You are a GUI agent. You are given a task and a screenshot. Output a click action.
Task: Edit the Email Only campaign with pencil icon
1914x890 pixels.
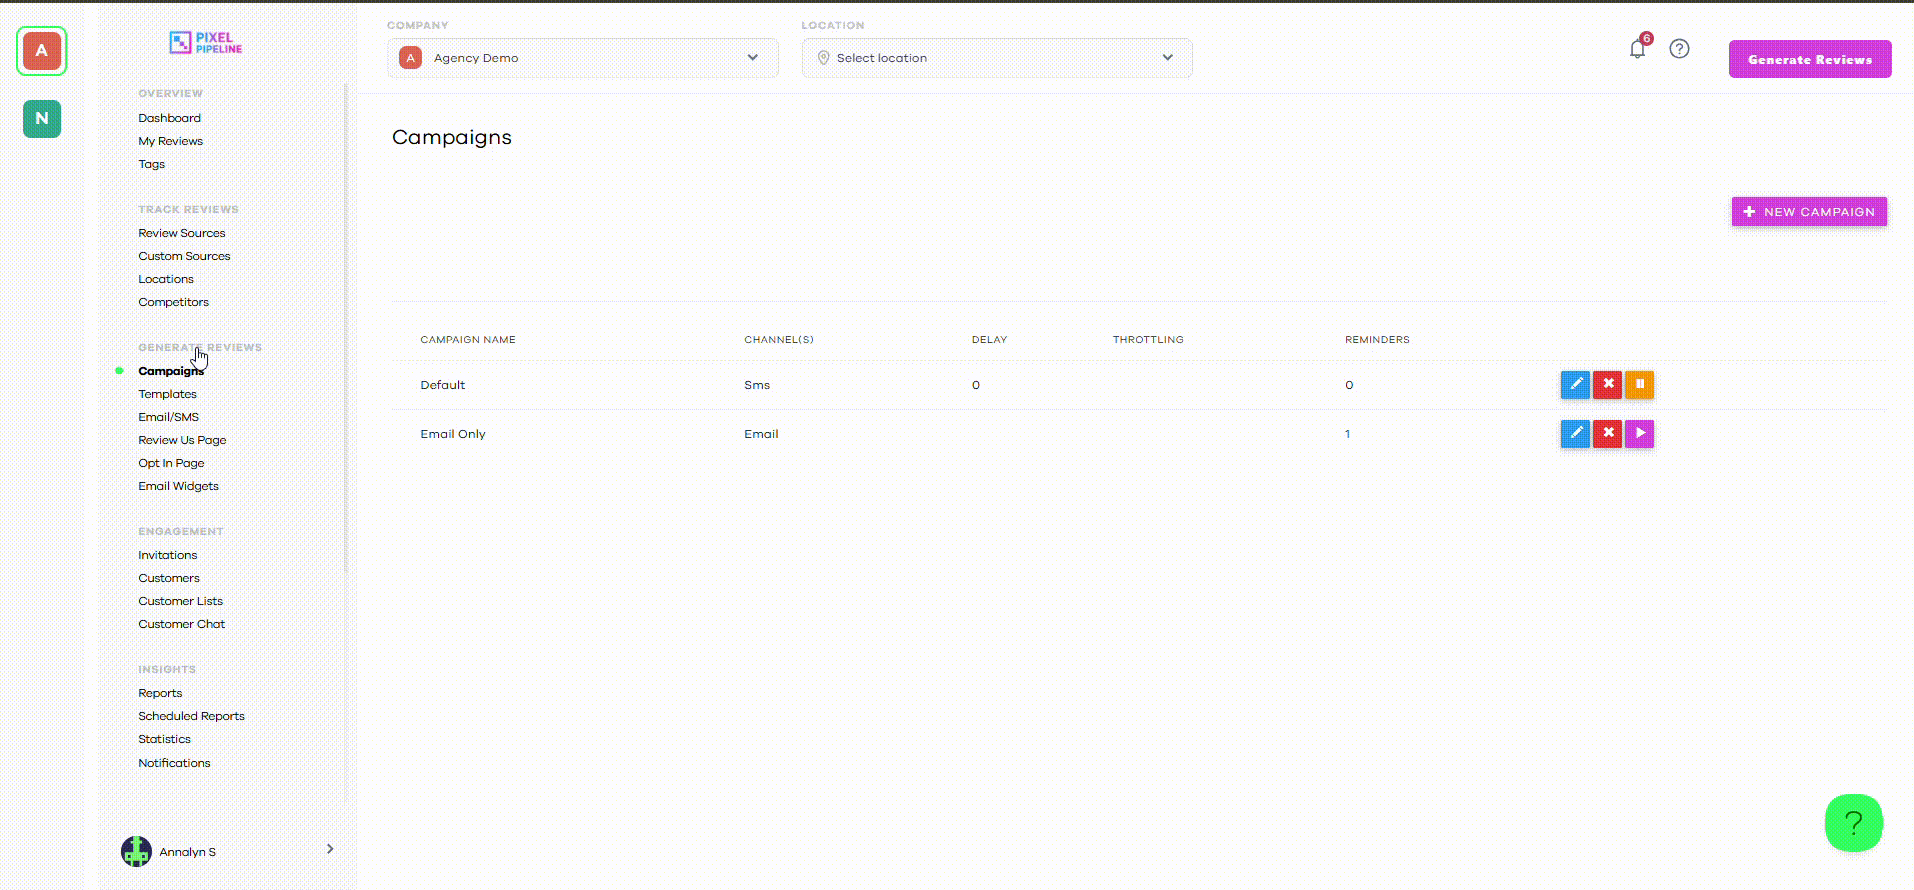point(1575,434)
